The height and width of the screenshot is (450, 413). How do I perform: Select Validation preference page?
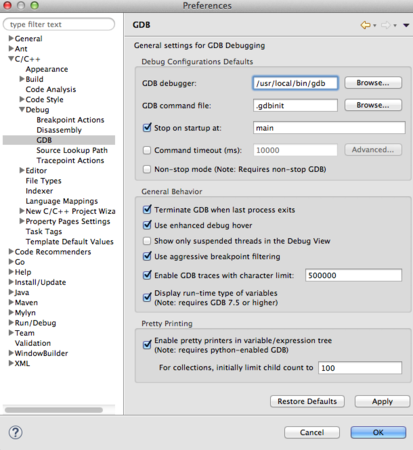click(33, 343)
